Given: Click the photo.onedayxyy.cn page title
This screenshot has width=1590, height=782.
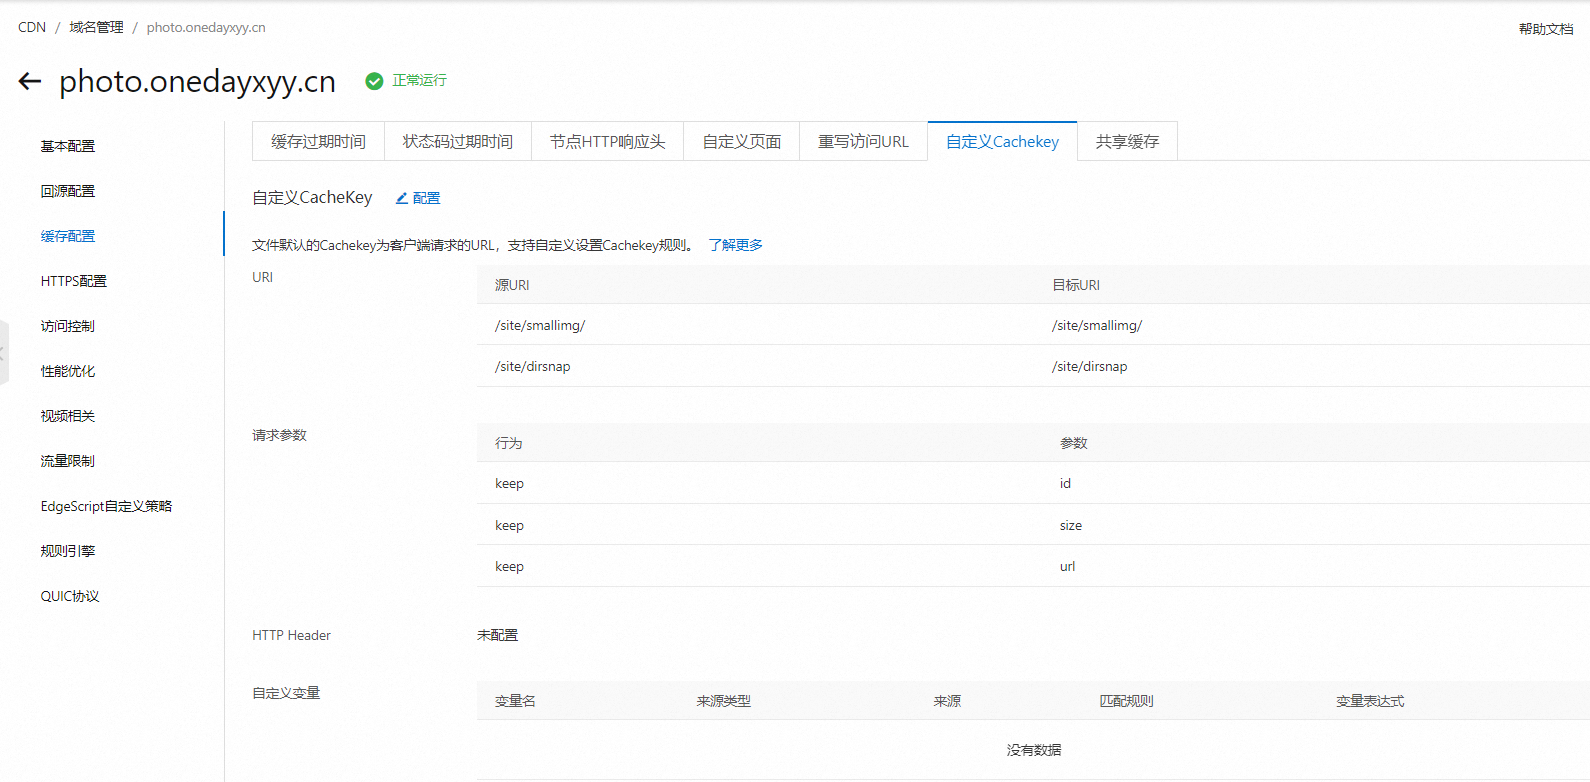Looking at the screenshot, I should pos(197,82).
